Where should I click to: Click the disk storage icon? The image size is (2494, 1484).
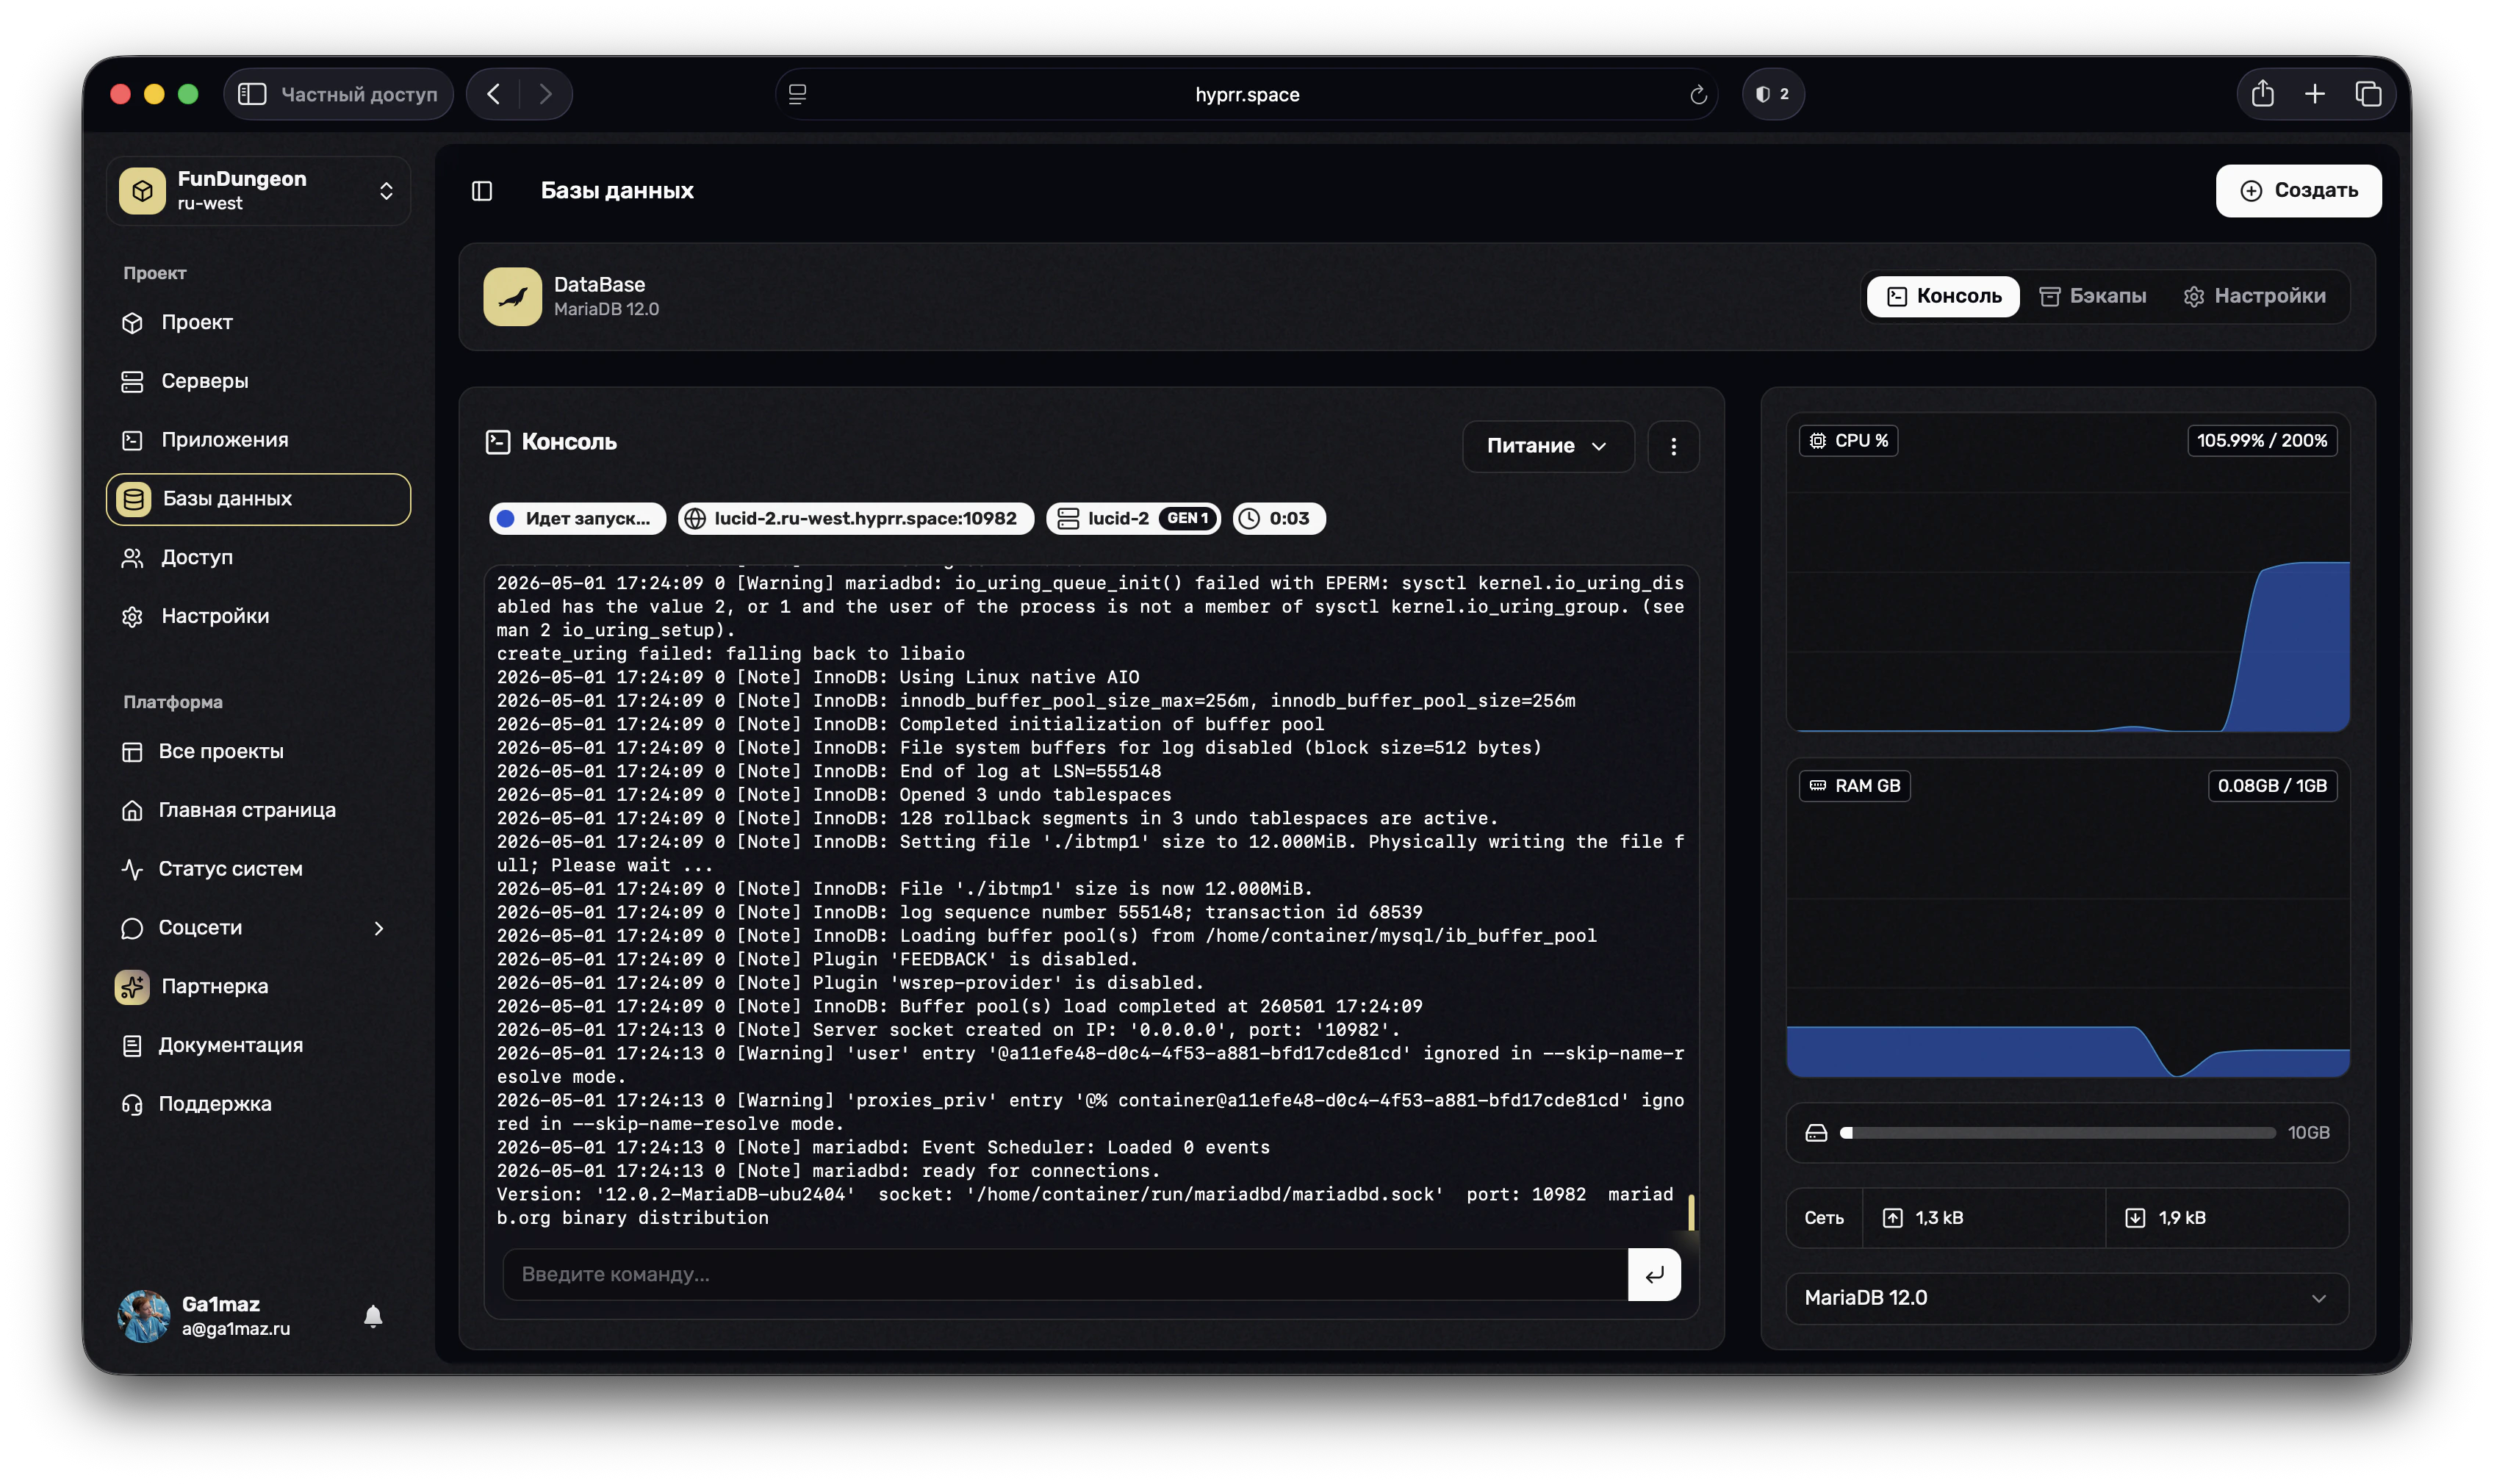pyautogui.click(x=1816, y=1133)
